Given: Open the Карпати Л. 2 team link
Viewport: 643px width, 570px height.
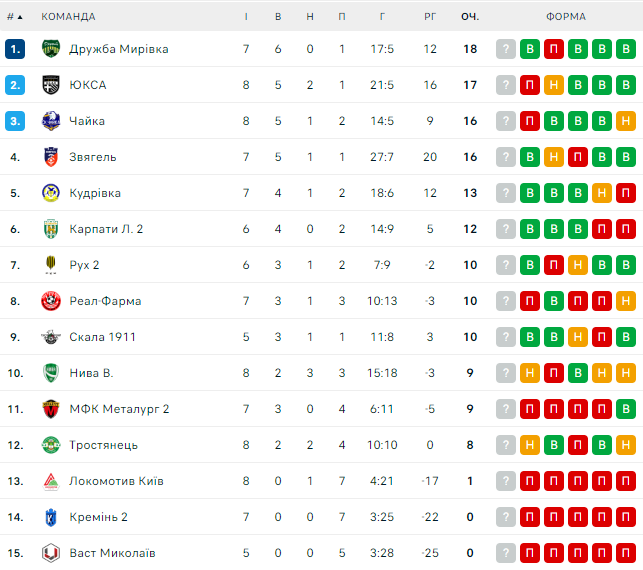Looking at the screenshot, I should (x=106, y=229).
